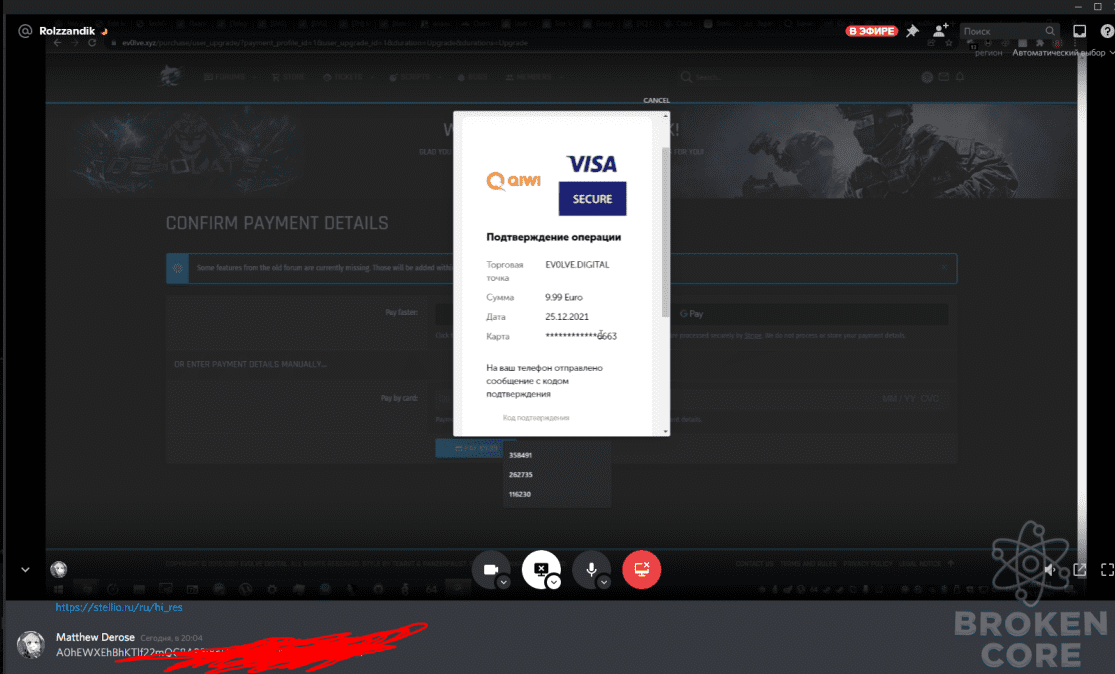Open the camera options dropdown arrow

pyautogui.click(x=503, y=582)
